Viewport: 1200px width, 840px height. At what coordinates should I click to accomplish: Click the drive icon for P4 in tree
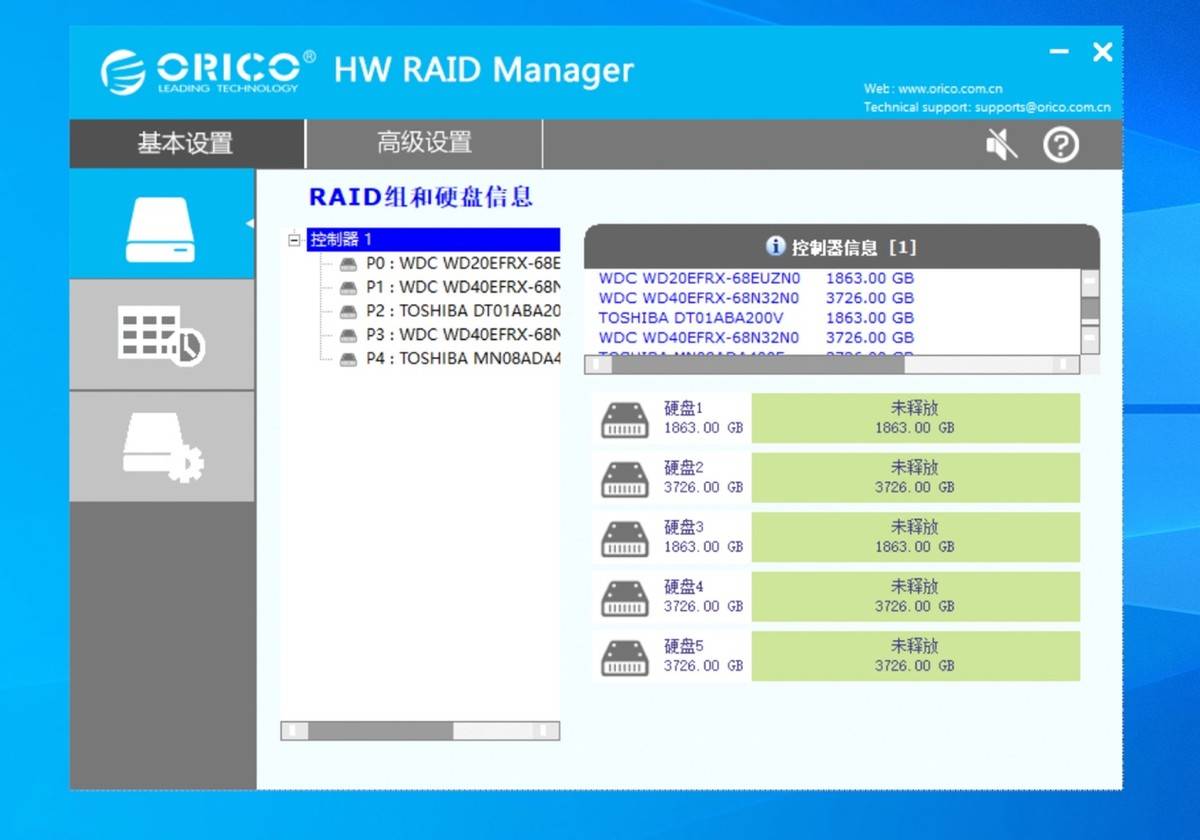(x=348, y=359)
